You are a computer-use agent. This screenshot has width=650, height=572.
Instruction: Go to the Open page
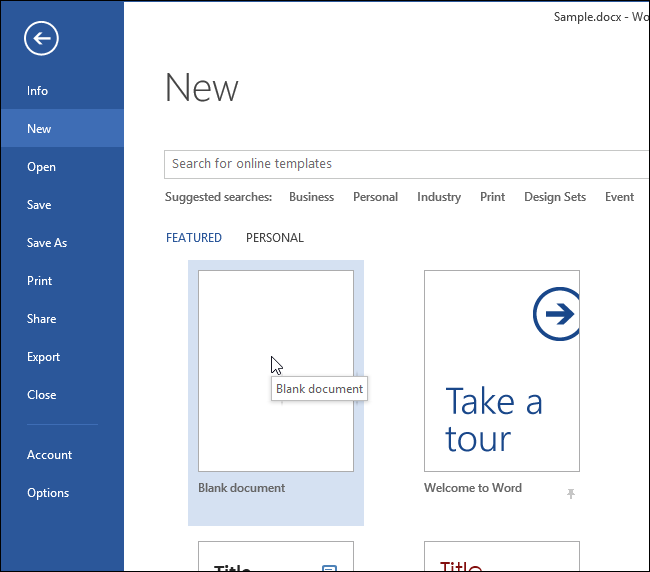pyautogui.click(x=41, y=167)
